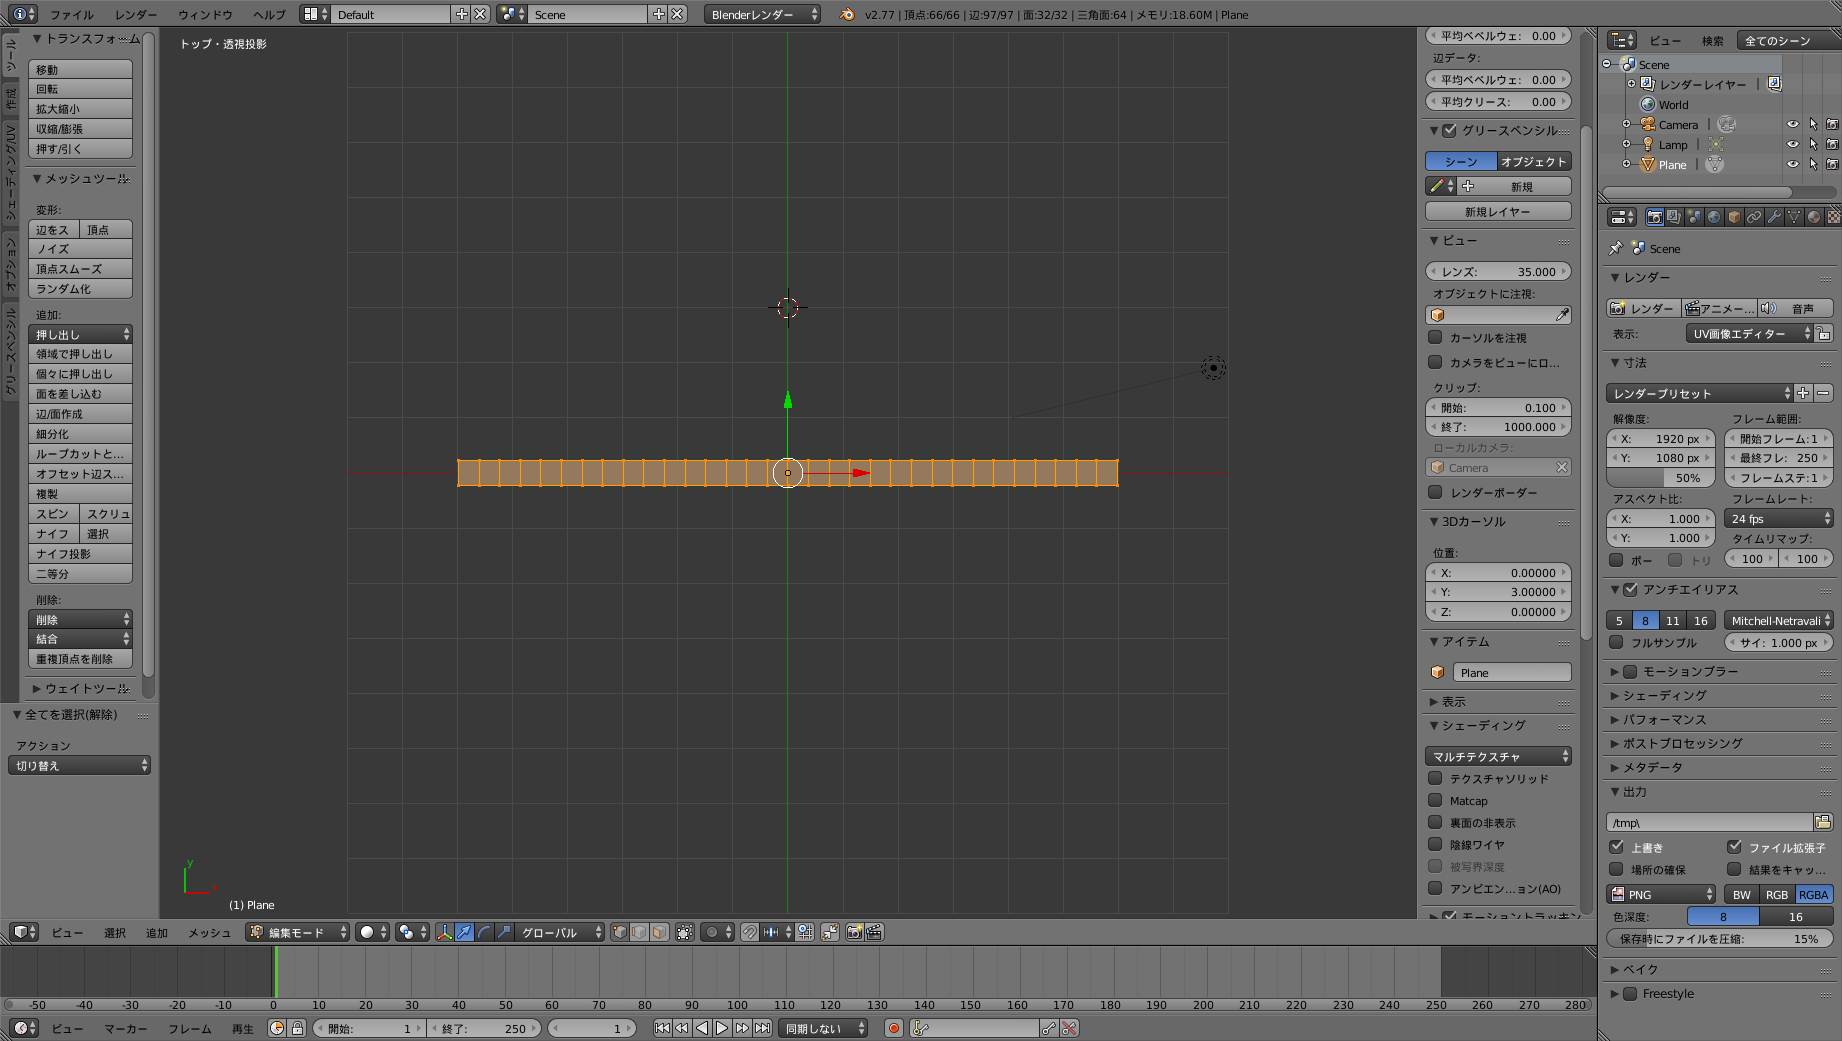The image size is (1842, 1041).
Task: Open the Mitchell-Netravali filter dropdown
Action: point(1779,620)
